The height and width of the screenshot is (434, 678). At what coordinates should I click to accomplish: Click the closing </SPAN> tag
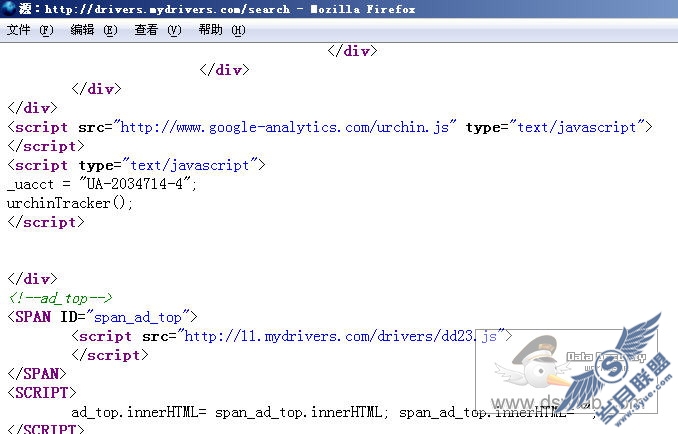tap(37, 374)
